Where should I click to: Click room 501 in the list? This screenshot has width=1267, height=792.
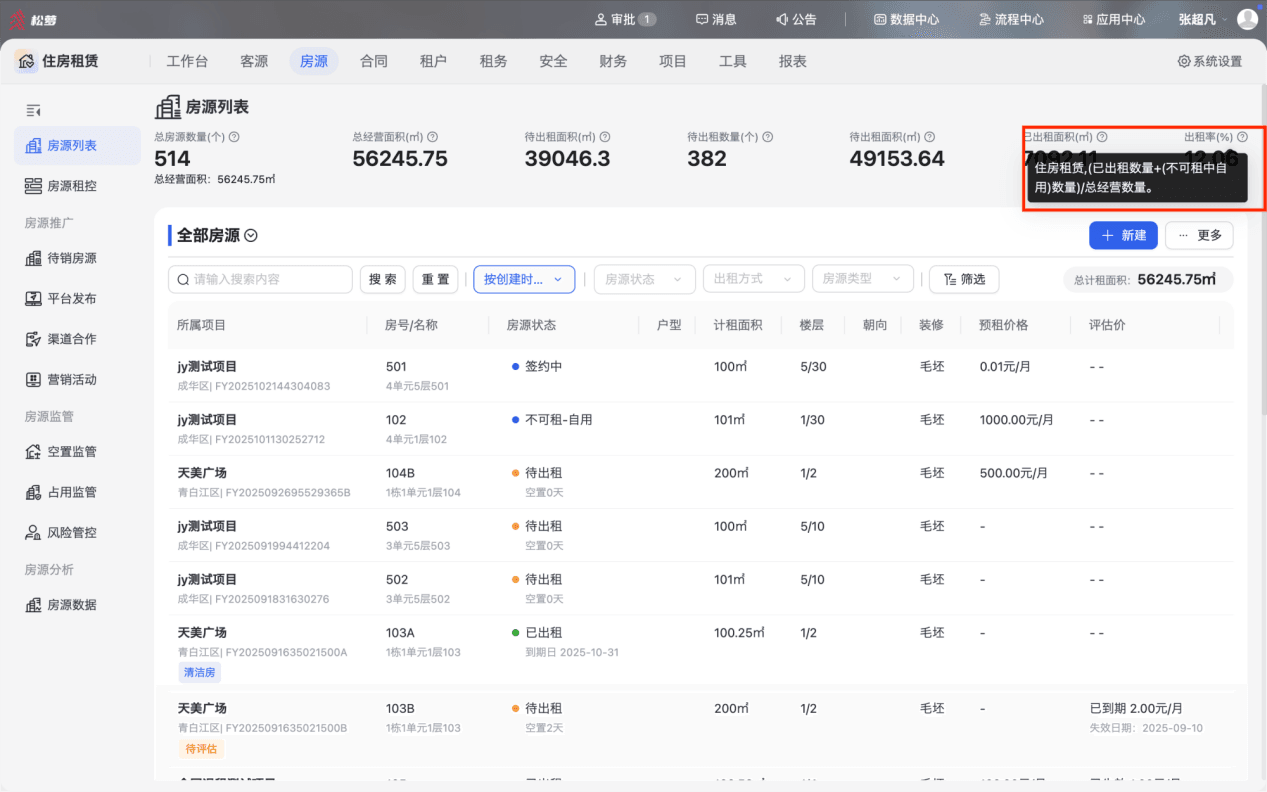tap(397, 367)
